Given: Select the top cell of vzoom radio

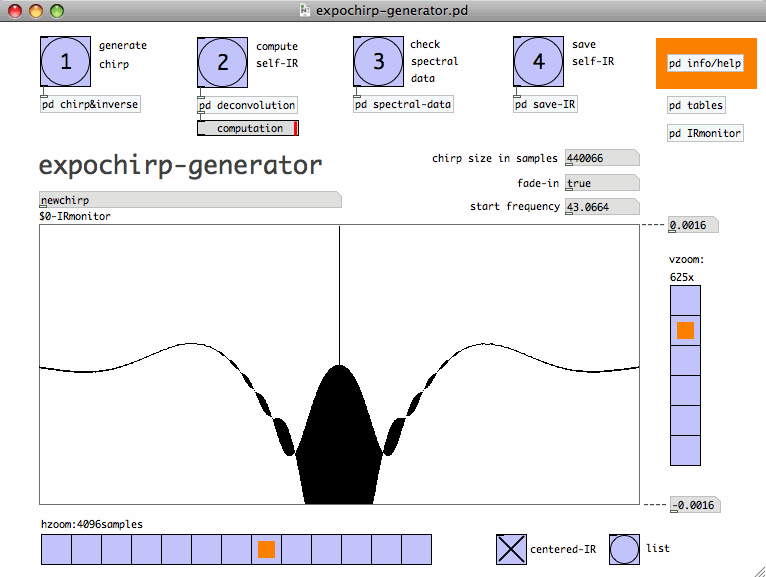Looking at the screenshot, I should [685, 300].
